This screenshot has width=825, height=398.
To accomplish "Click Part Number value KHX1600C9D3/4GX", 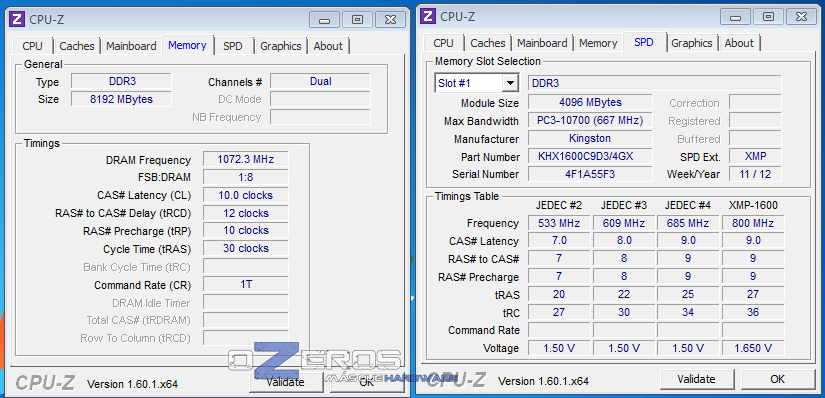I will pyautogui.click(x=590, y=156).
